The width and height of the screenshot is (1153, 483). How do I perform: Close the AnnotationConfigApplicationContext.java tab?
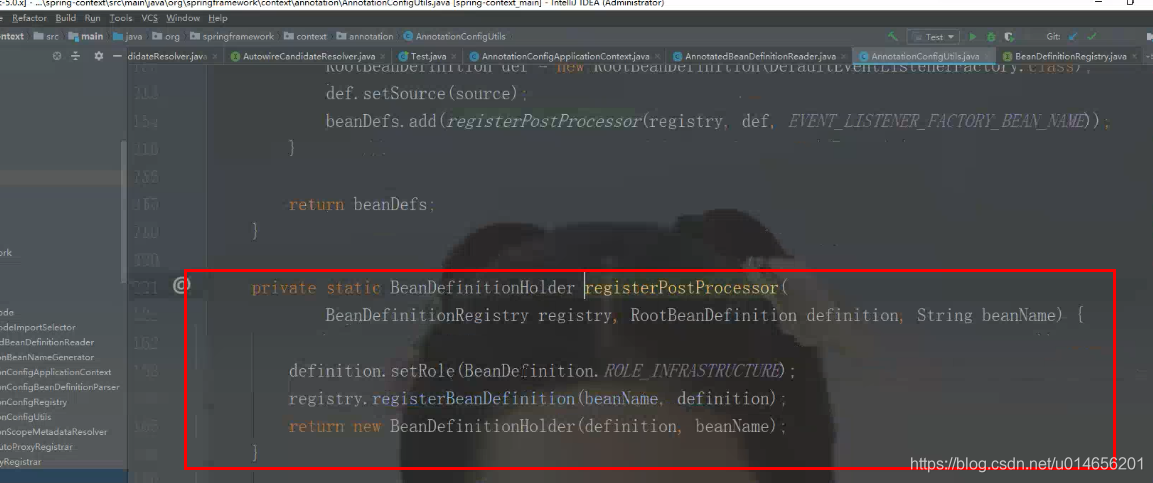tap(659, 56)
